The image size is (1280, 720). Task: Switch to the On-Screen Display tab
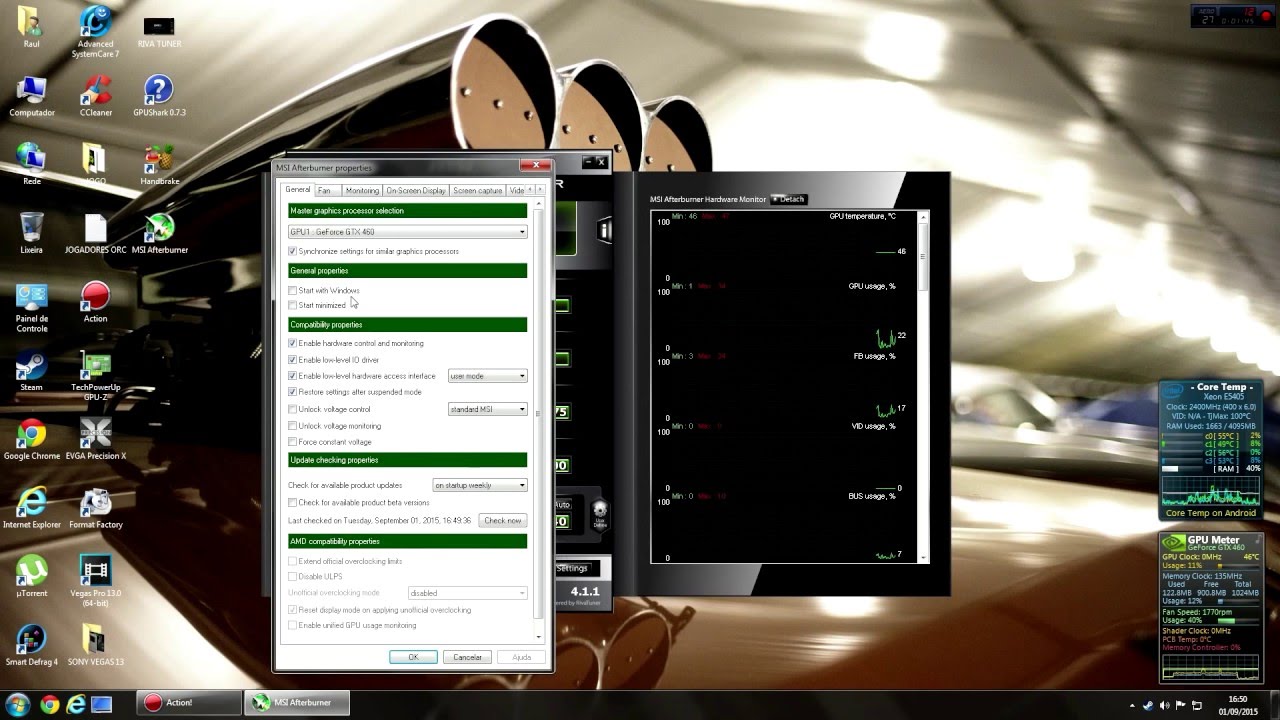click(416, 190)
